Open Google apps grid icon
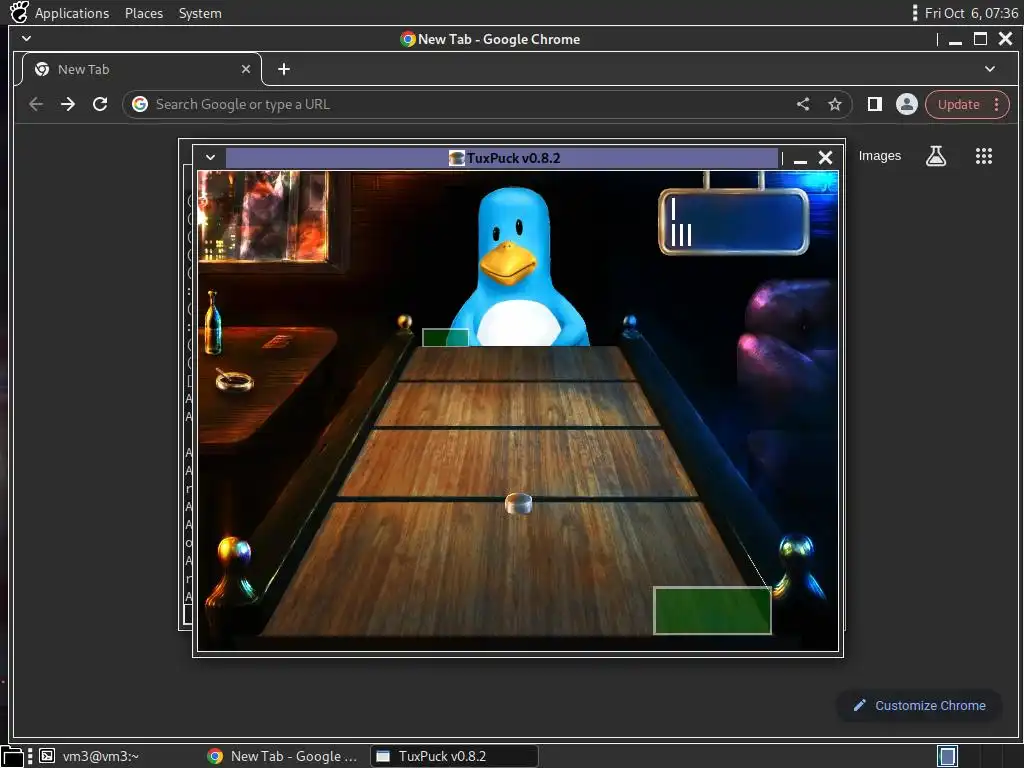This screenshot has width=1024, height=768. (984, 156)
